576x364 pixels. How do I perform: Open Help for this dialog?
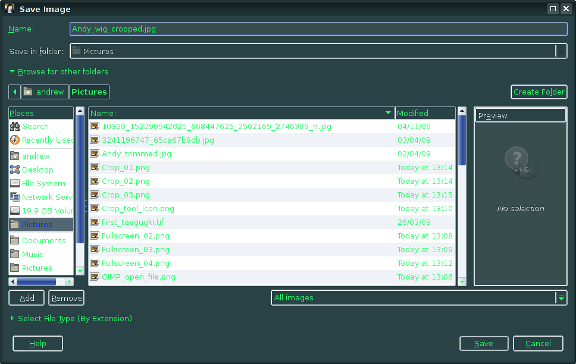[38, 343]
